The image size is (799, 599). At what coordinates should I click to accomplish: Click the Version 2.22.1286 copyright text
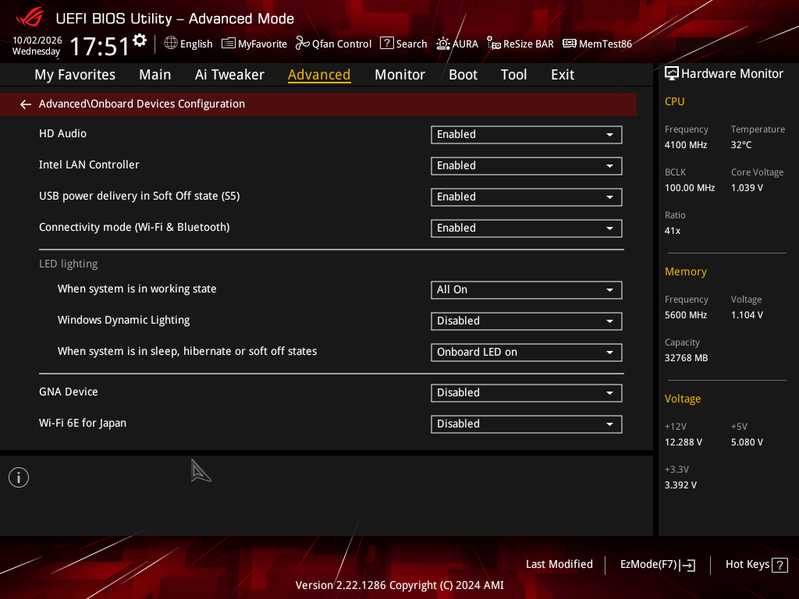tap(400, 585)
